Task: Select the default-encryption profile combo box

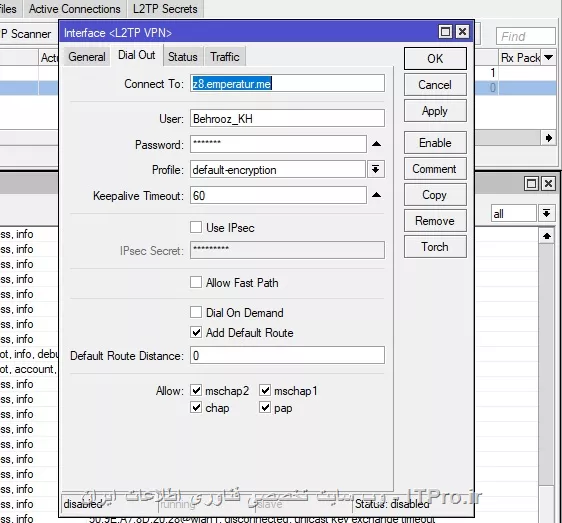Action: pos(278,169)
